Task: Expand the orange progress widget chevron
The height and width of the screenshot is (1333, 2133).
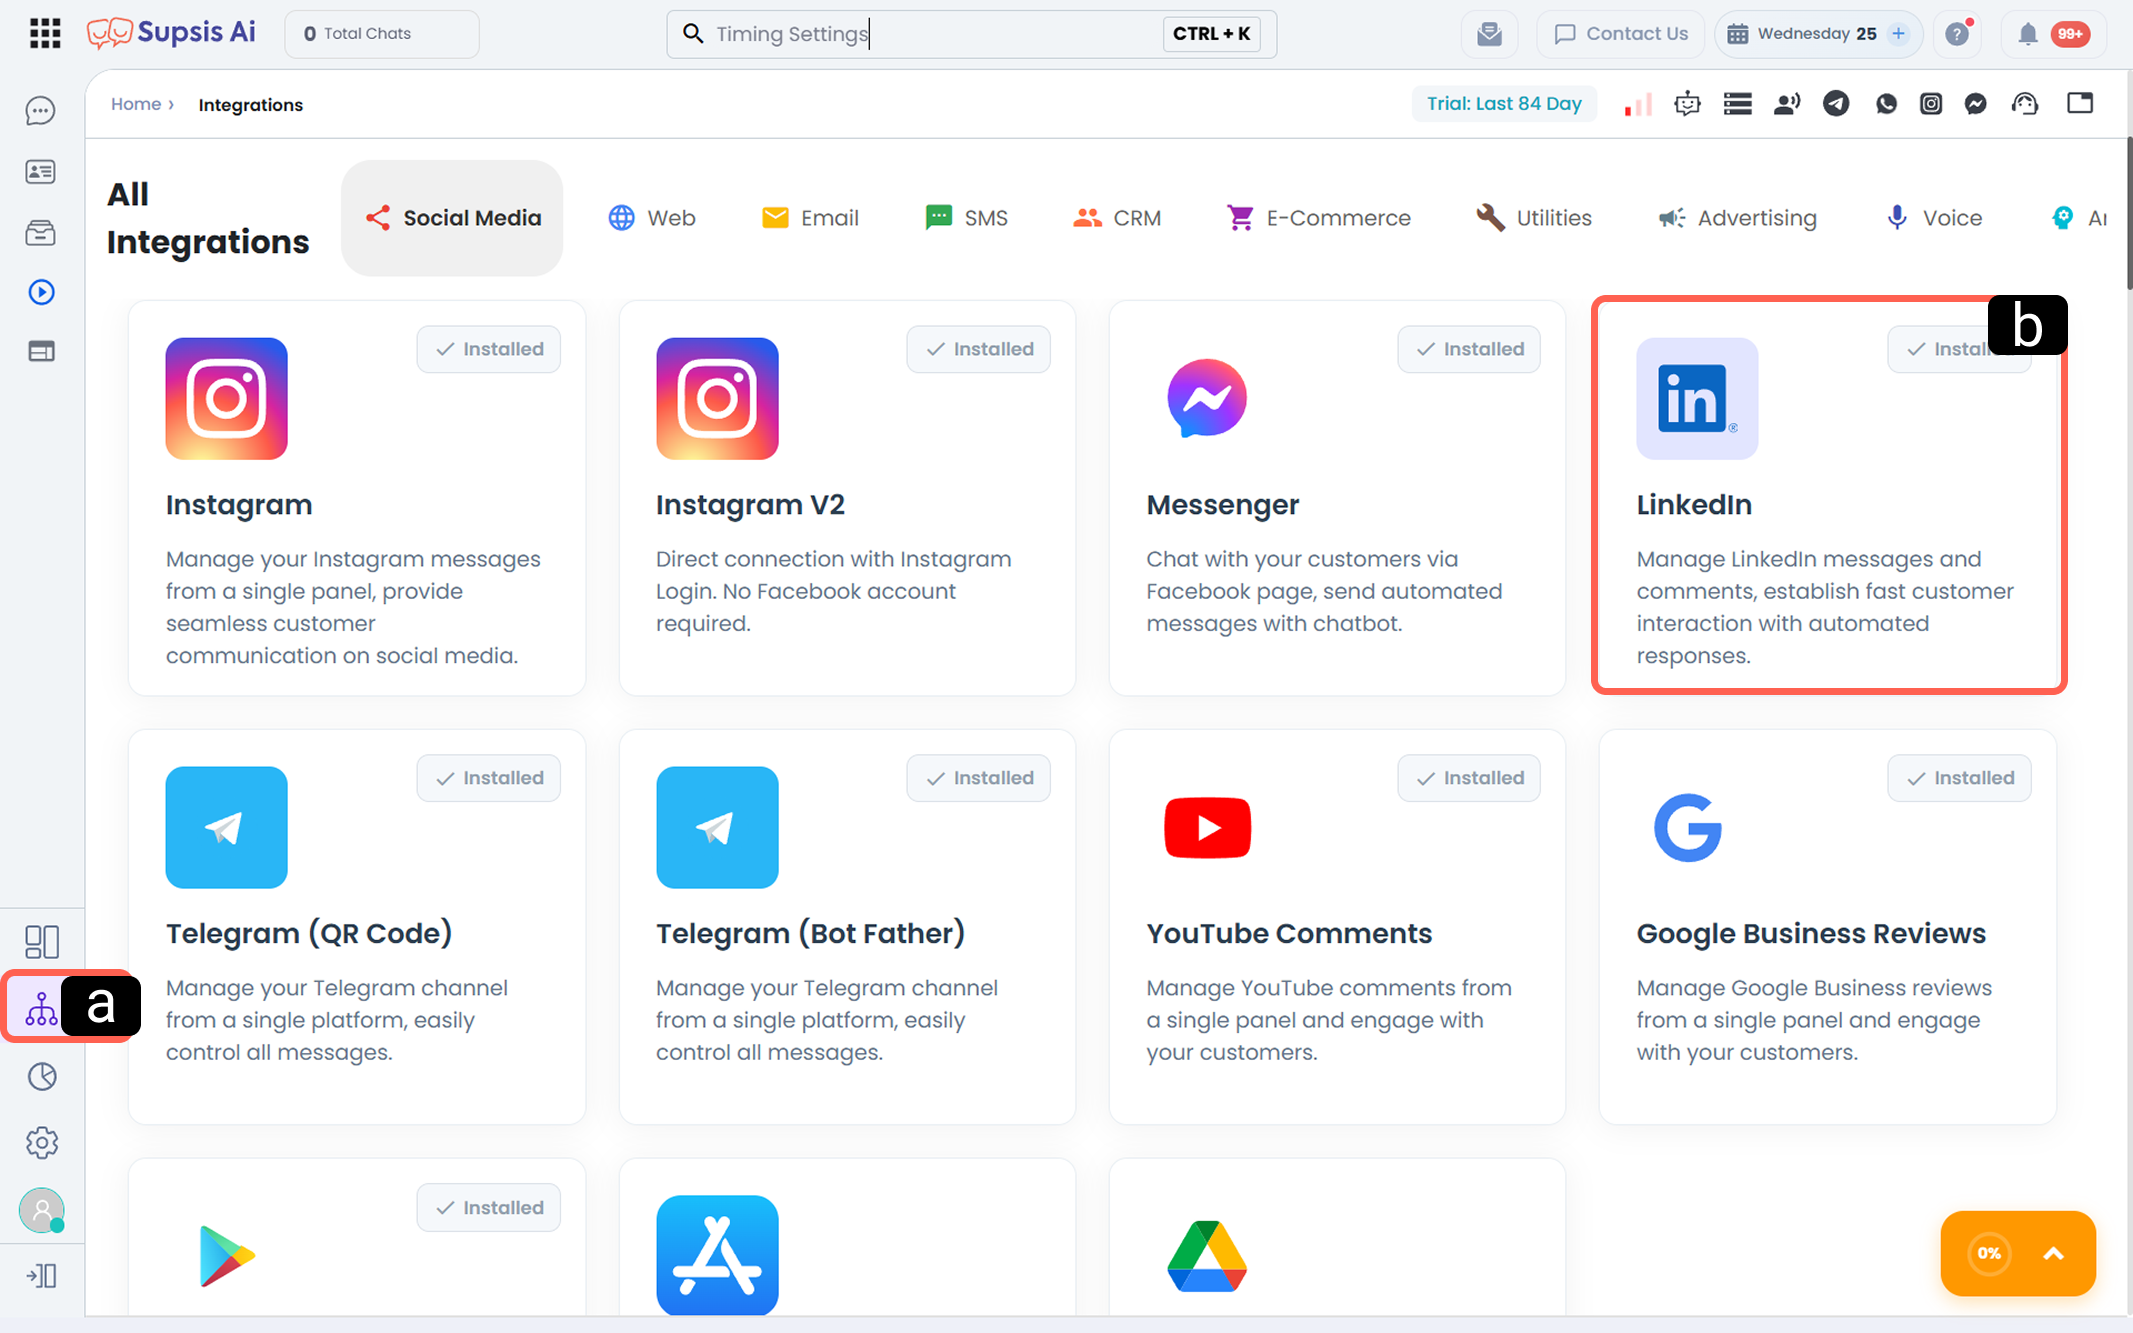Action: (x=2053, y=1253)
